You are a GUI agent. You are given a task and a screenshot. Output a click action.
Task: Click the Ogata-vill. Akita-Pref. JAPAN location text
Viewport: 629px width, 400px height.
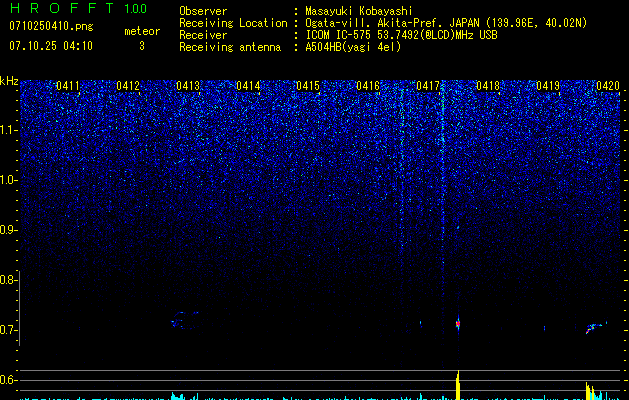393,23
